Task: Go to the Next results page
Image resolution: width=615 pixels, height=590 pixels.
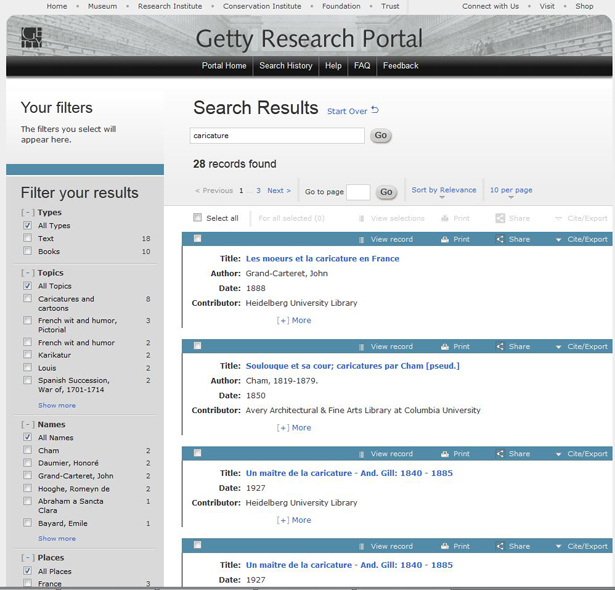Action: [x=279, y=190]
